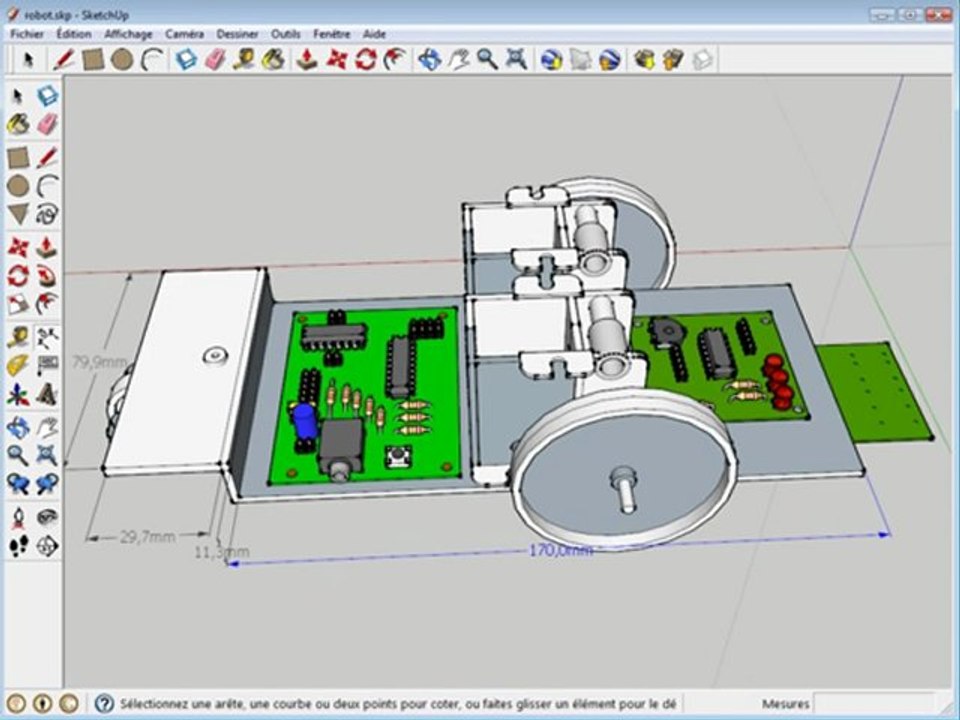Select the Paint Bucket in the top toolbar
Image resolution: width=960 pixels, height=720 pixels.
274,60
